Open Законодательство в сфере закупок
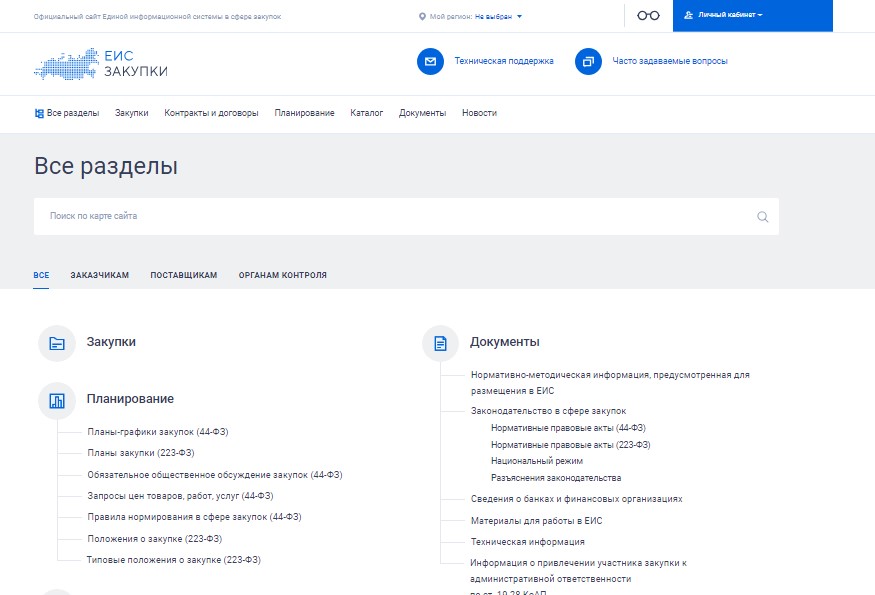Viewport: 875px width, 595px height. tap(549, 411)
